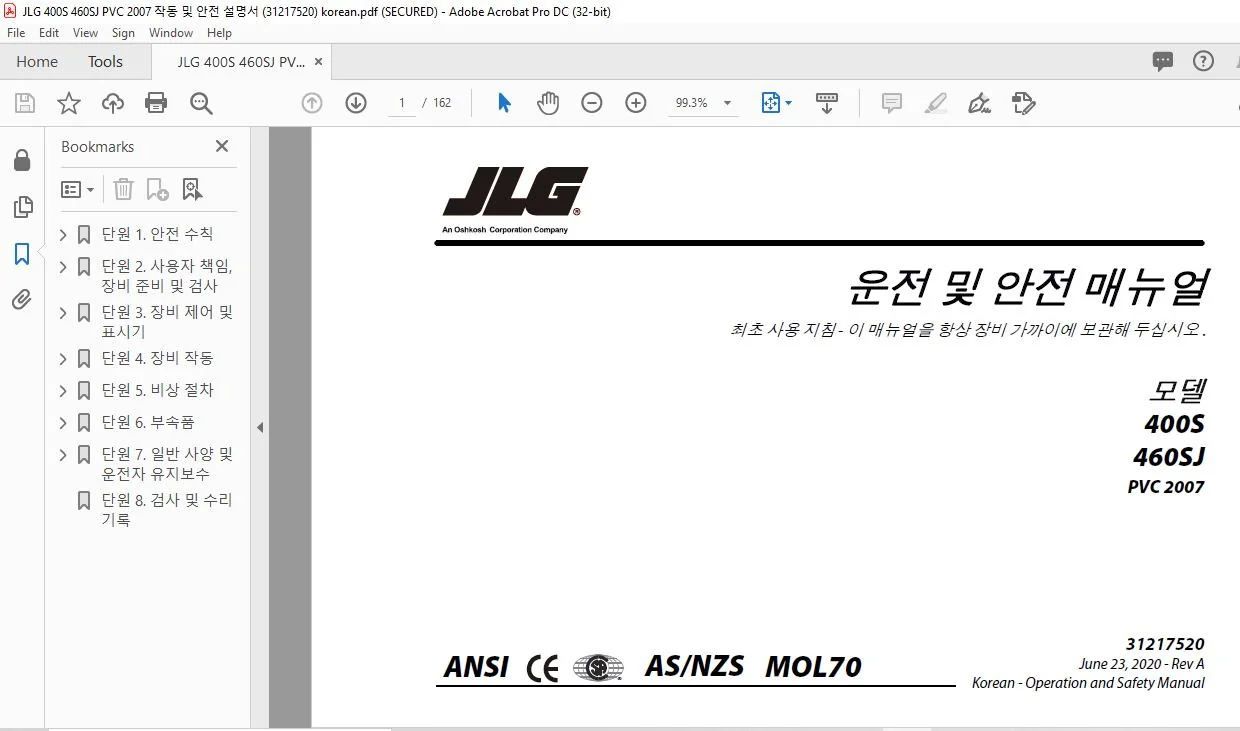Screen dimensions: 1240x731
Task: Open the Sign document pen icon
Action: click(x=980, y=103)
